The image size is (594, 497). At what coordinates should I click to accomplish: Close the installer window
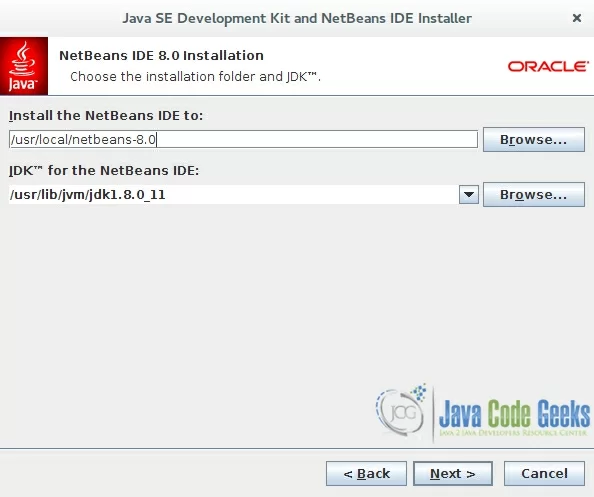tap(577, 18)
